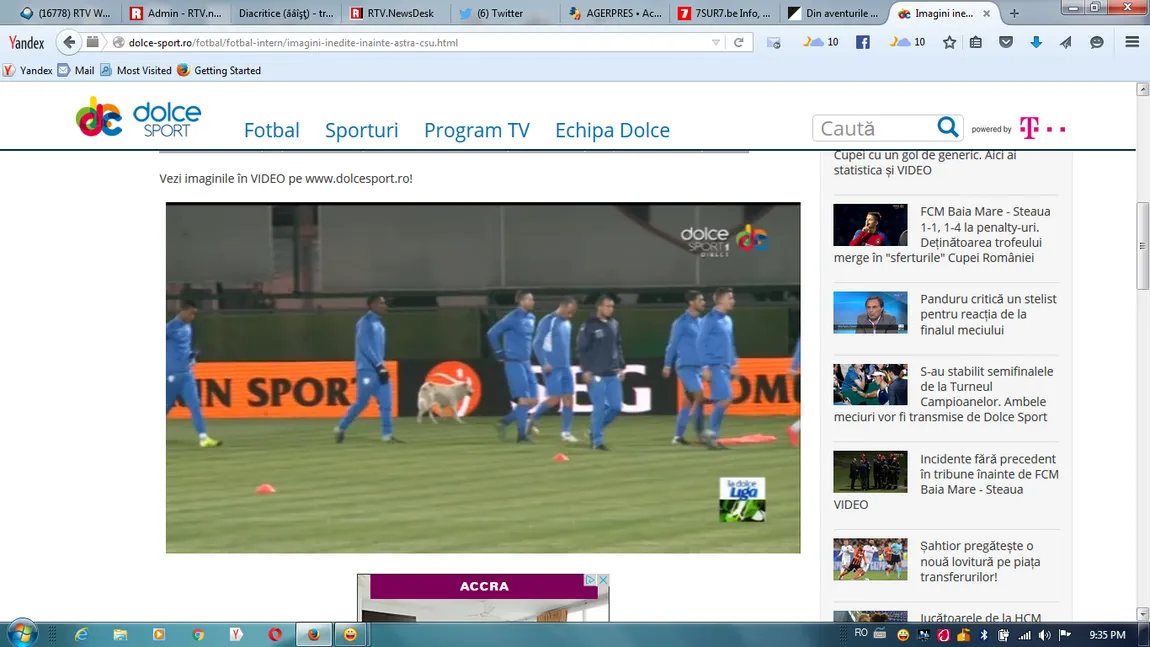Open the Getting Started bookmark
1150x647 pixels.
pos(219,70)
